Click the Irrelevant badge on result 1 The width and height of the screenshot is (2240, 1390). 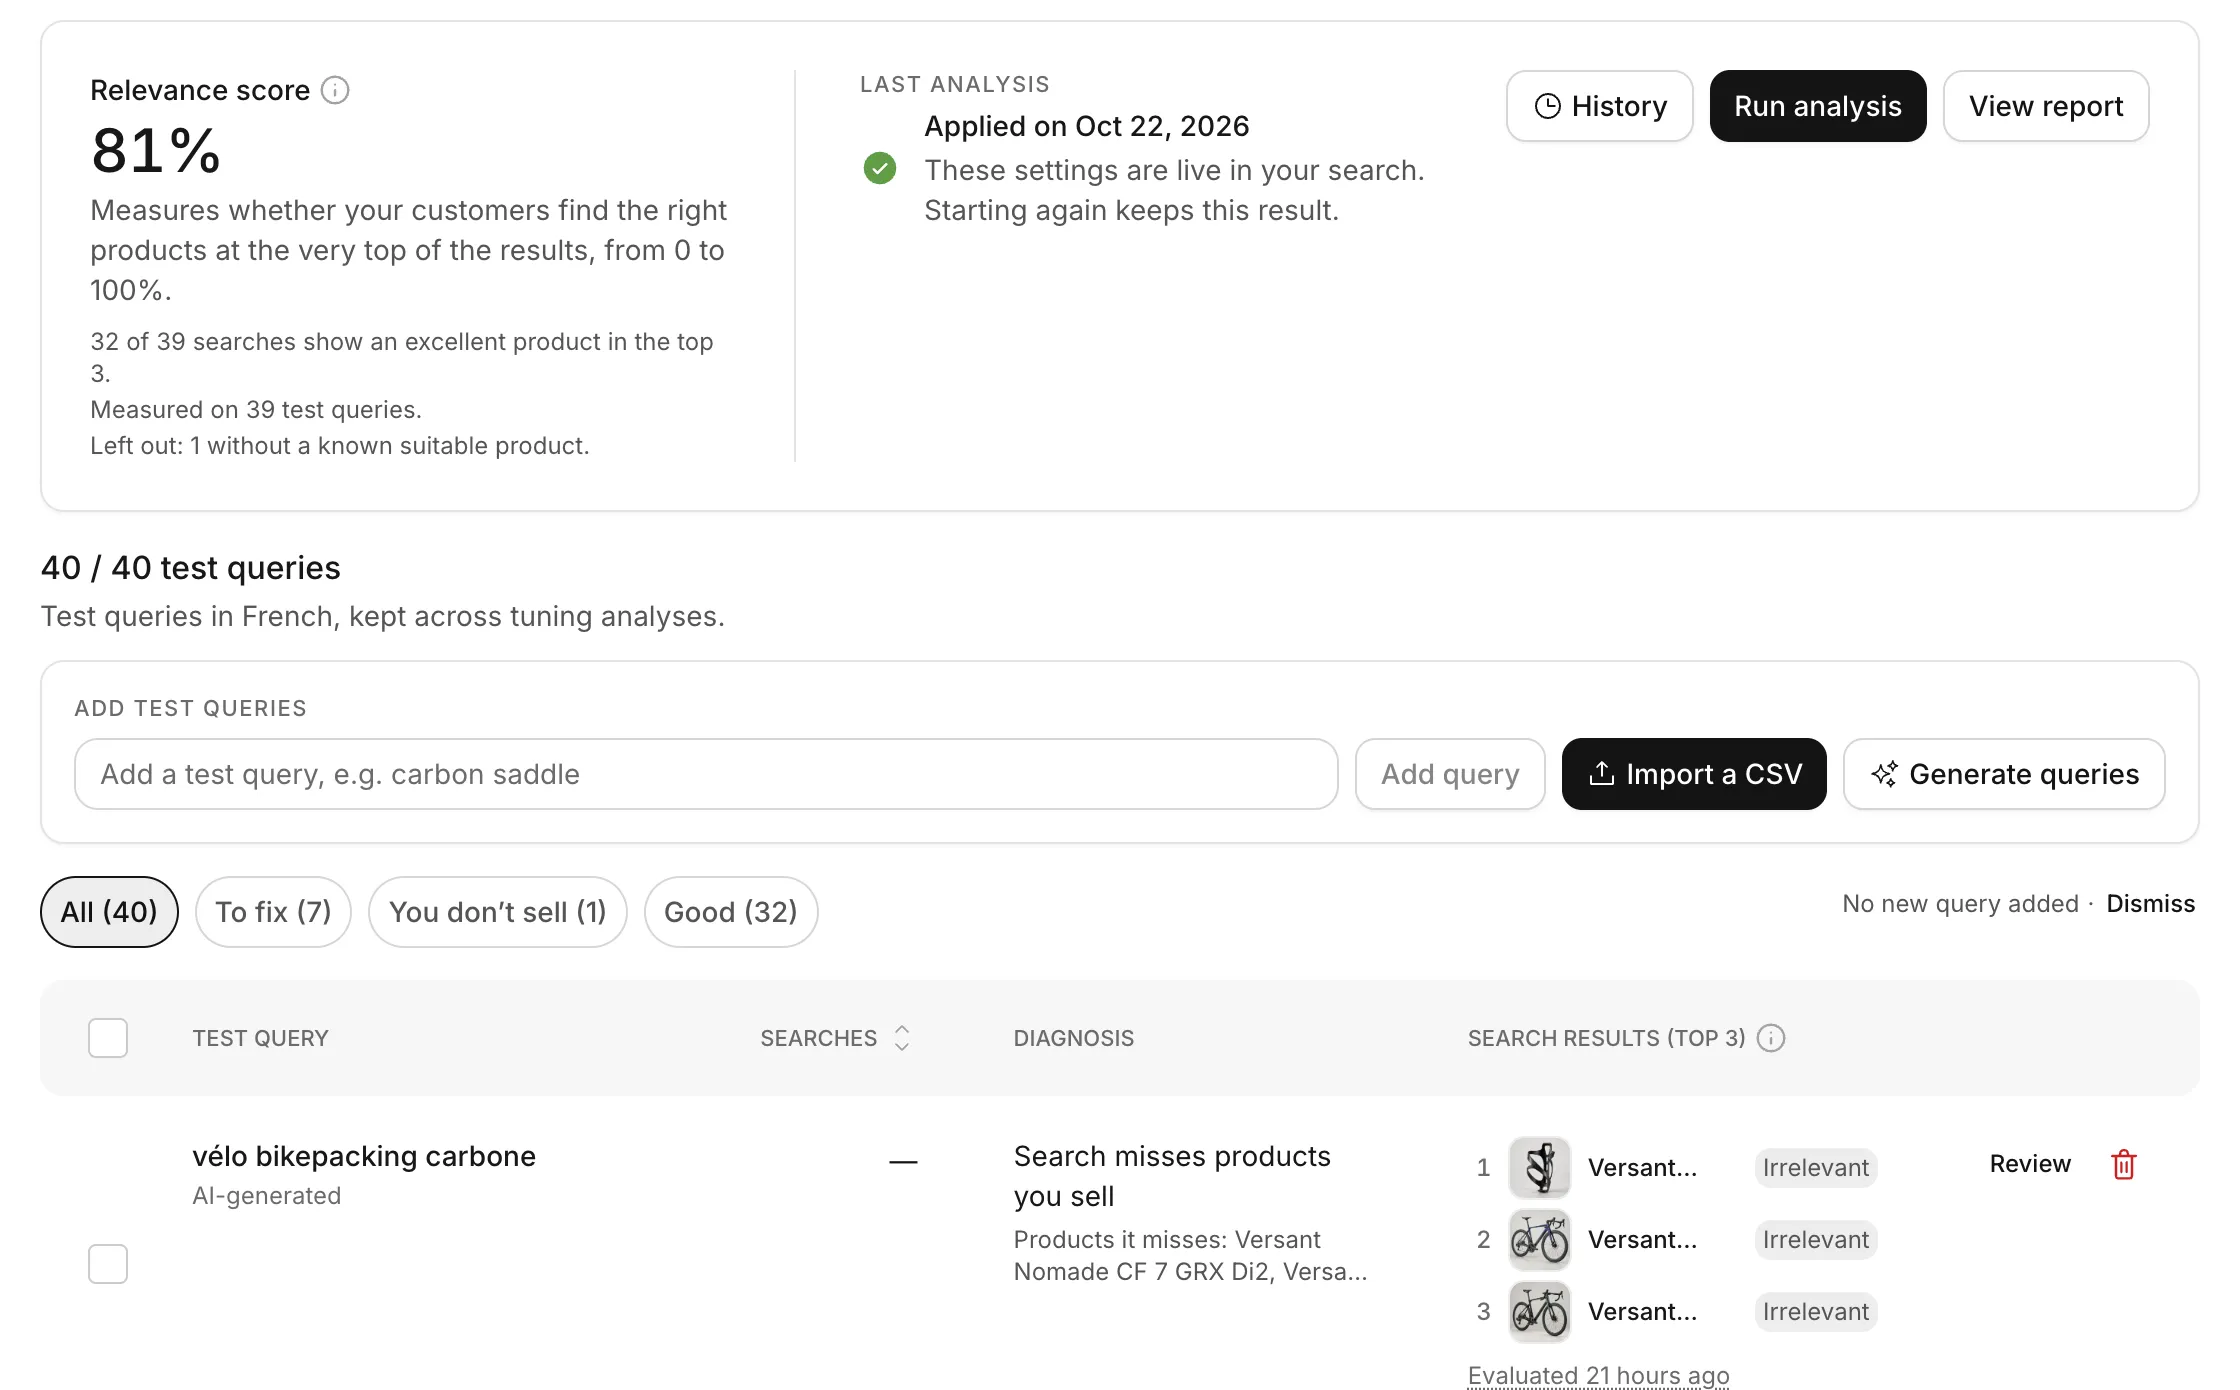coord(1816,1167)
